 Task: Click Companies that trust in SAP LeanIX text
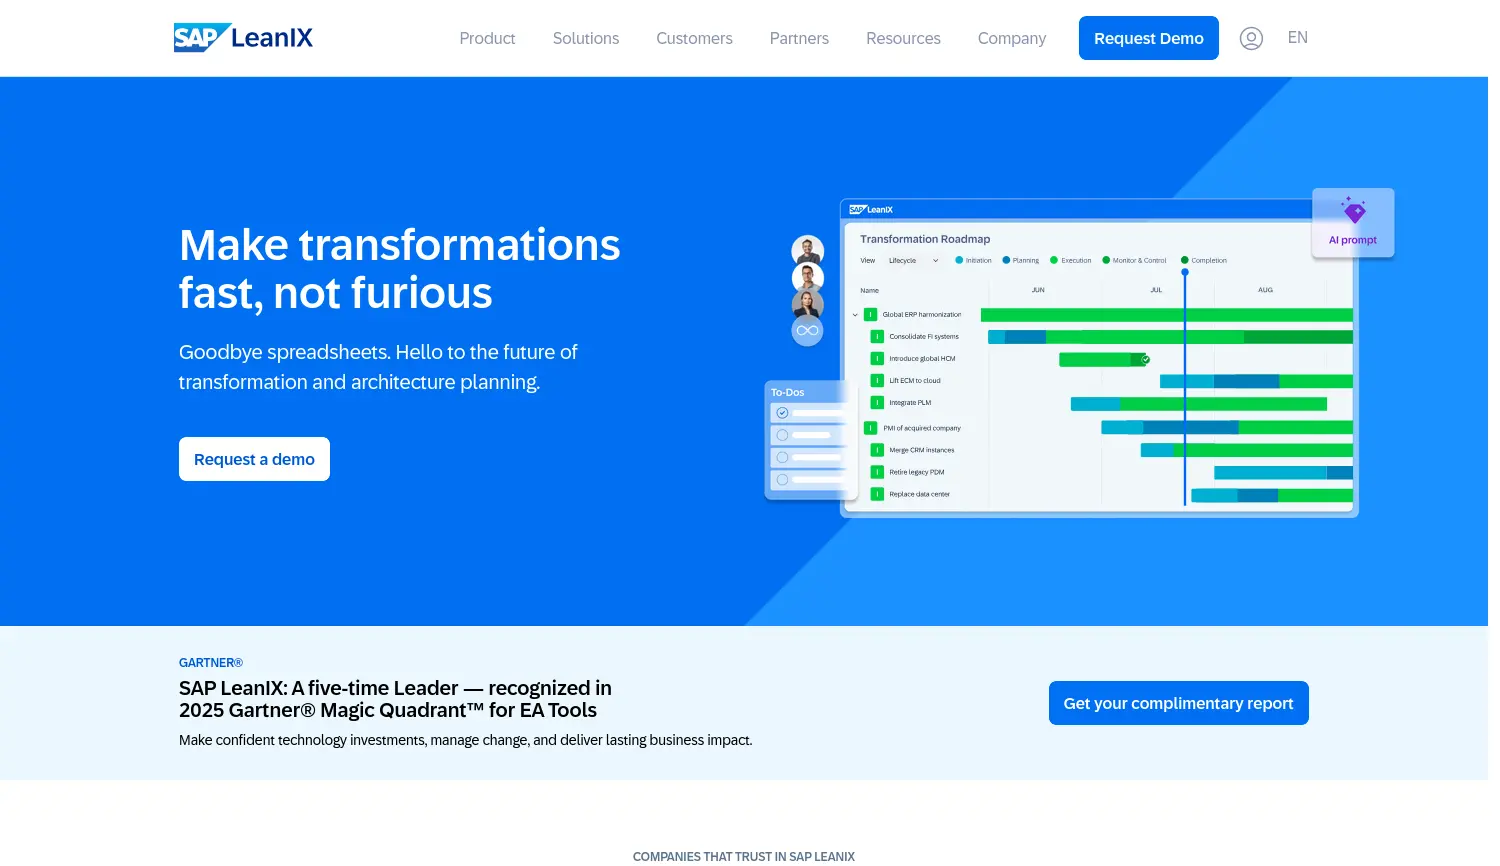pos(744,857)
